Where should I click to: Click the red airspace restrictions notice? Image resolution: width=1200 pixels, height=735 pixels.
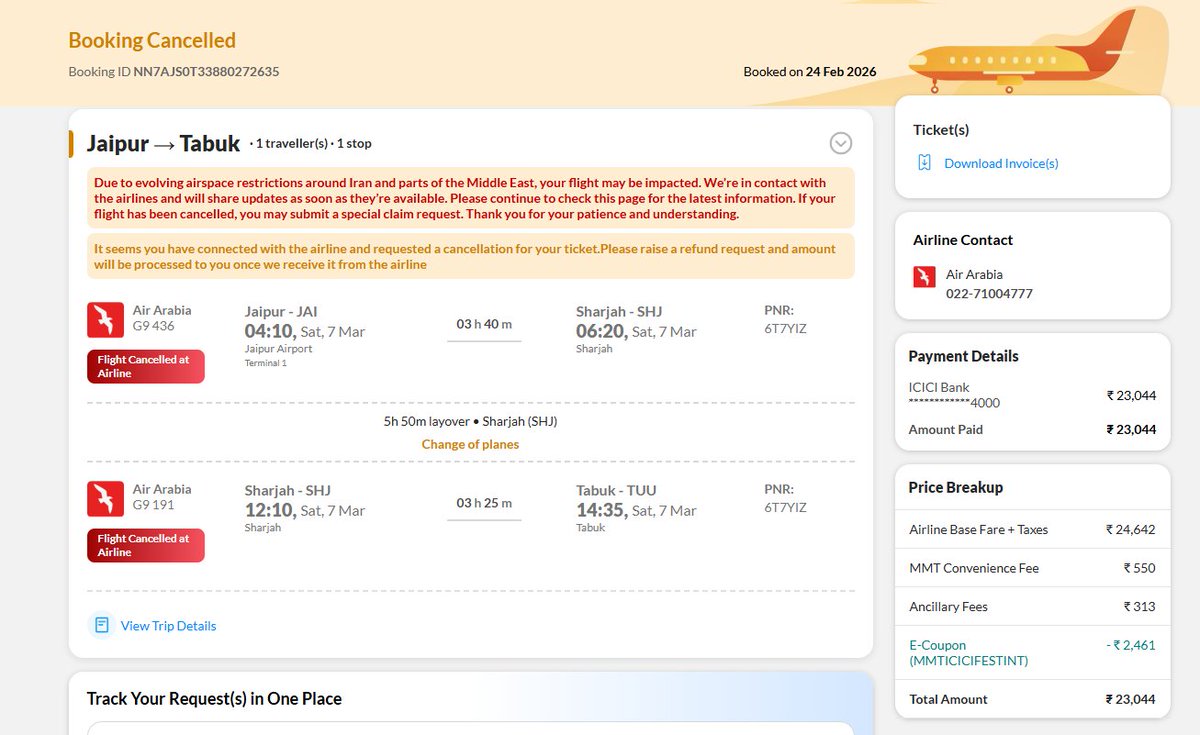click(470, 198)
